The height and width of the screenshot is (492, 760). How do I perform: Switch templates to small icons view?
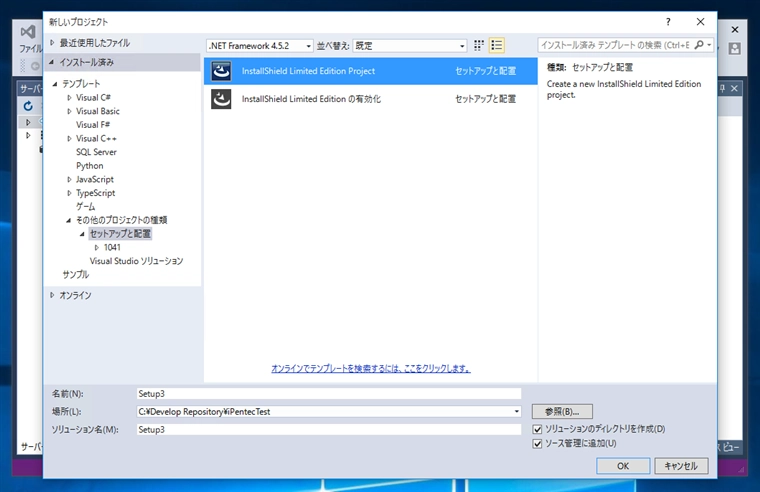point(479,46)
